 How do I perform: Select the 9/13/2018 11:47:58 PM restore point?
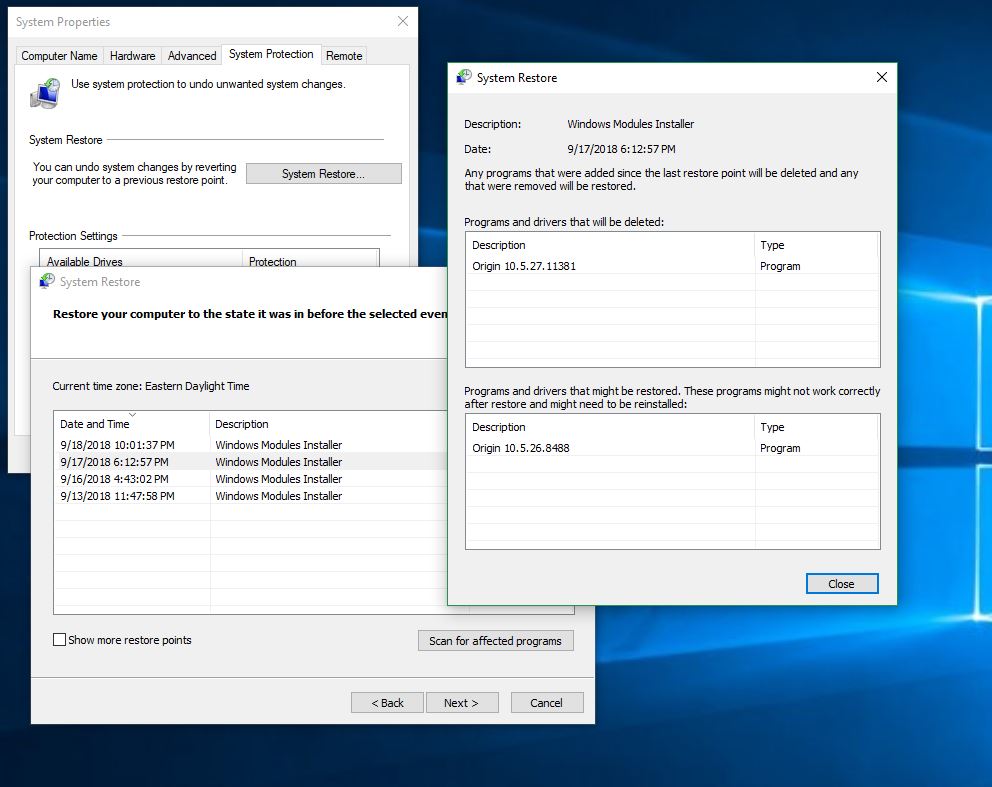pos(117,496)
